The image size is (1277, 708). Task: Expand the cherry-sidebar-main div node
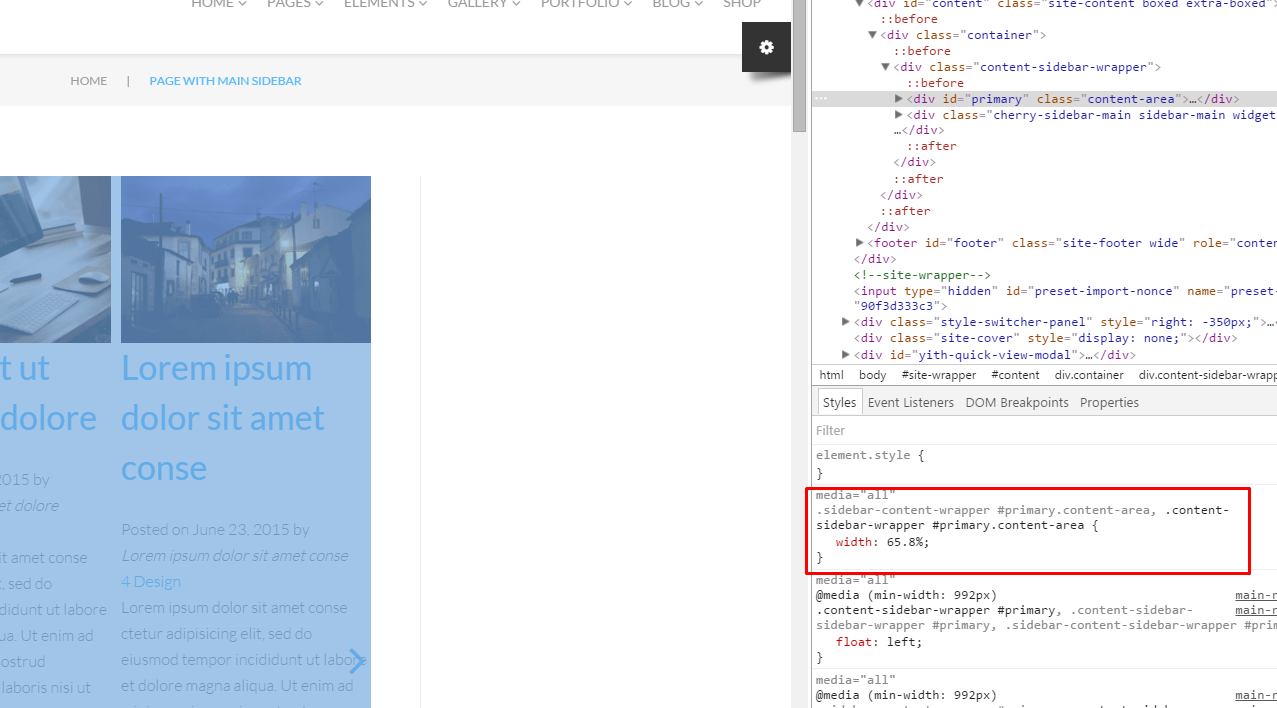pyautogui.click(x=899, y=114)
